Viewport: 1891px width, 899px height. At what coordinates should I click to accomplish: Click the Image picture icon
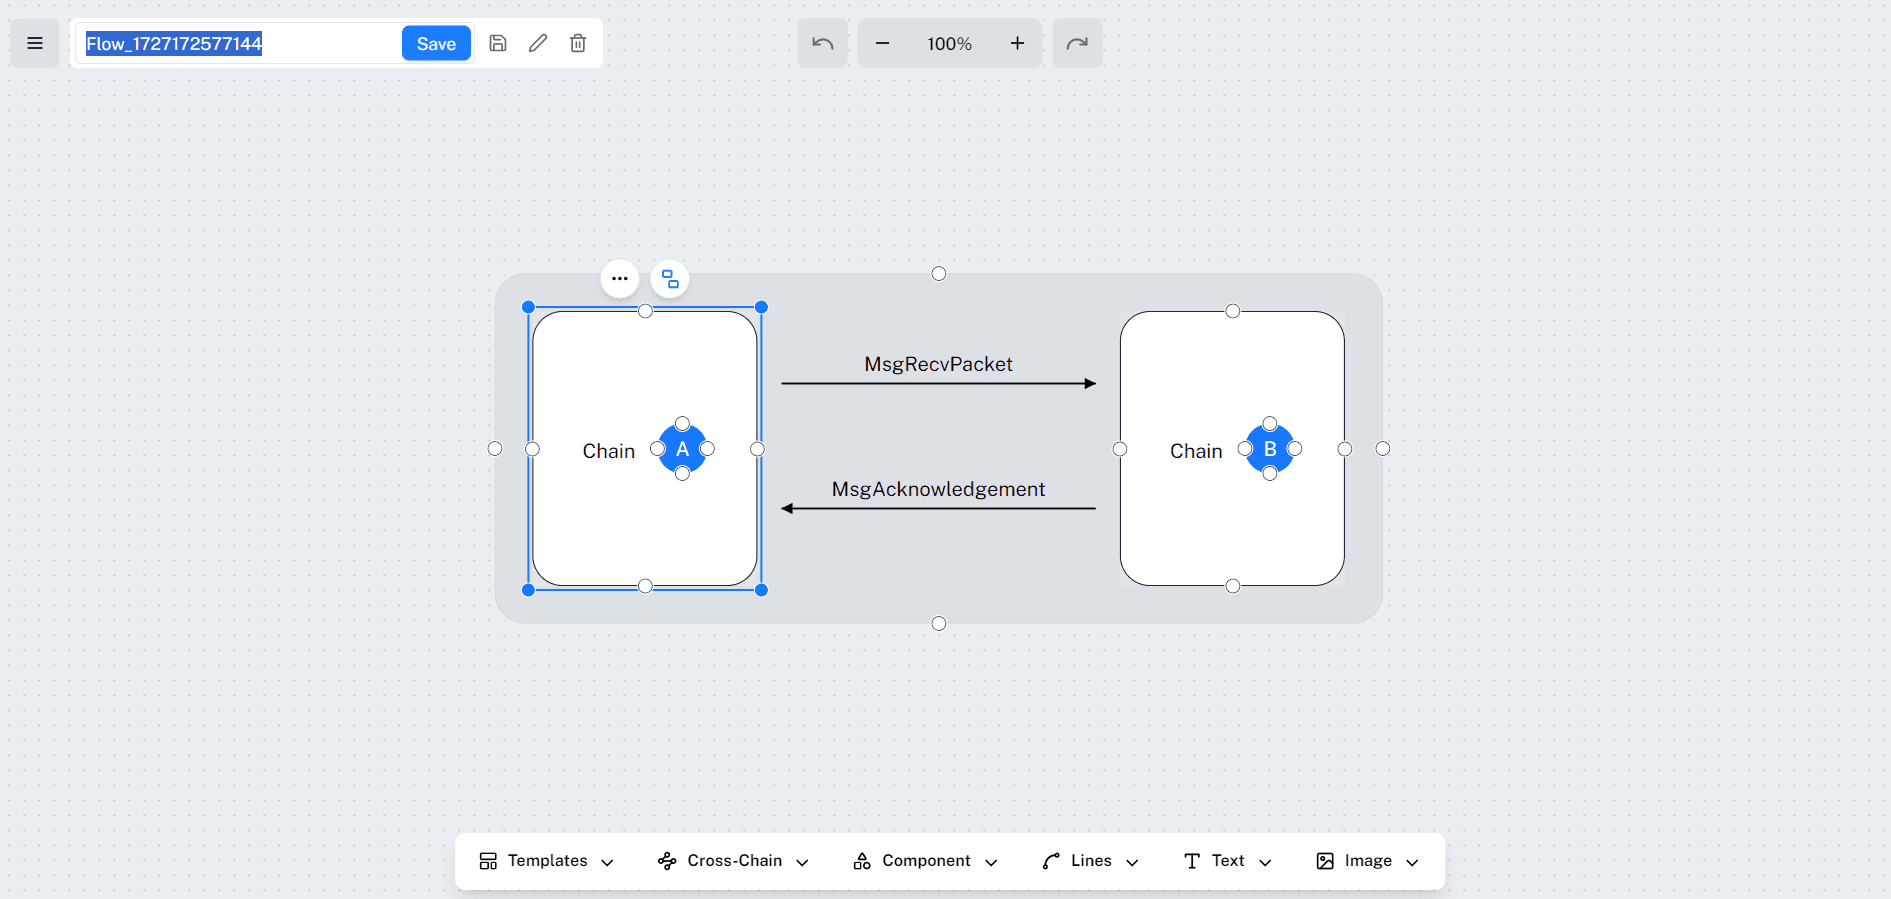coord(1325,861)
